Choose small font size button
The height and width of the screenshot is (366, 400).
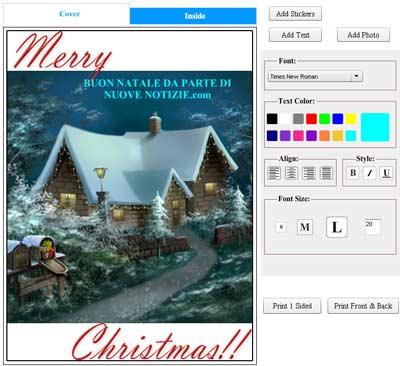pyautogui.click(x=281, y=227)
